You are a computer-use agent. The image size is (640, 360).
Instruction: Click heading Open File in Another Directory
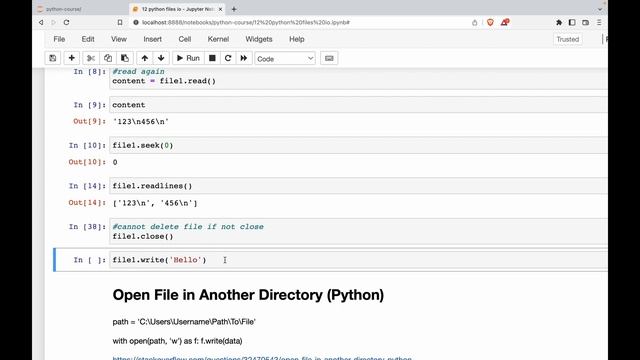[248, 295]
